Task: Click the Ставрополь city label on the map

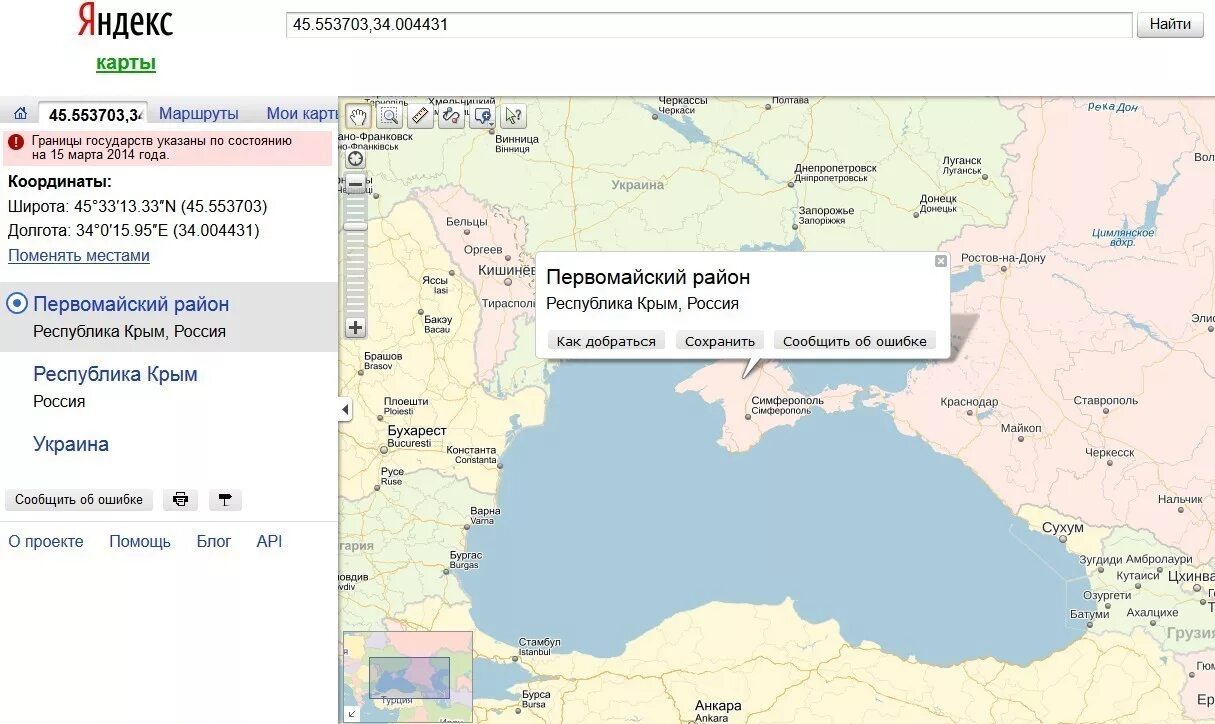Action: [x=1105, y=401]
